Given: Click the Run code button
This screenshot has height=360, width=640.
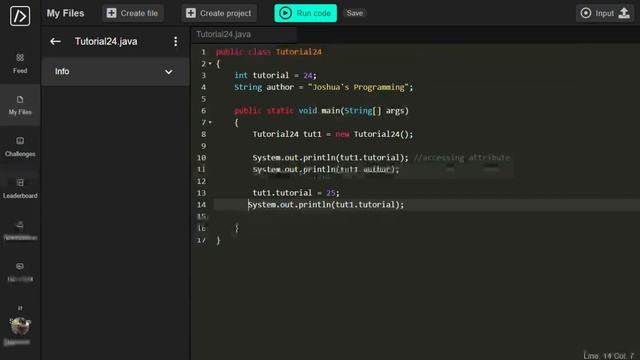Looking at the screenshot, I should (x=305, y=13).
